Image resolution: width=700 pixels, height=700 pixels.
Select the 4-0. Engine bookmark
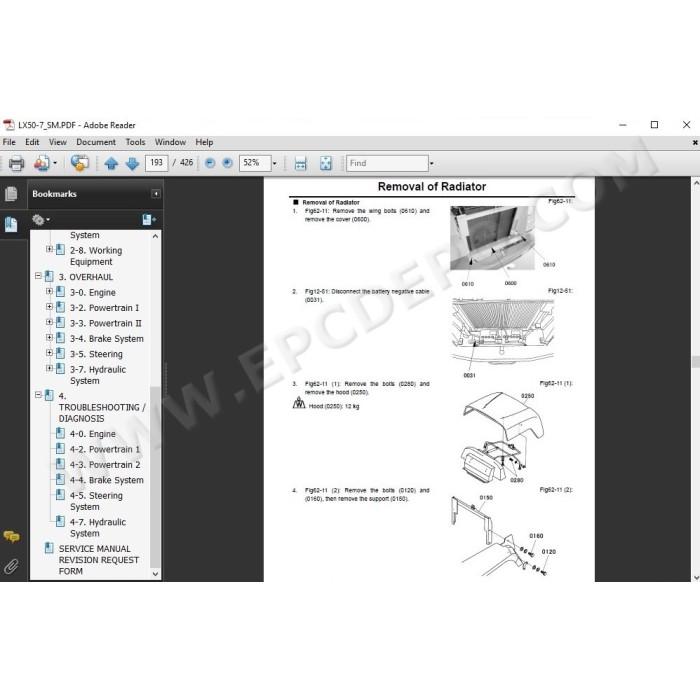92,434
